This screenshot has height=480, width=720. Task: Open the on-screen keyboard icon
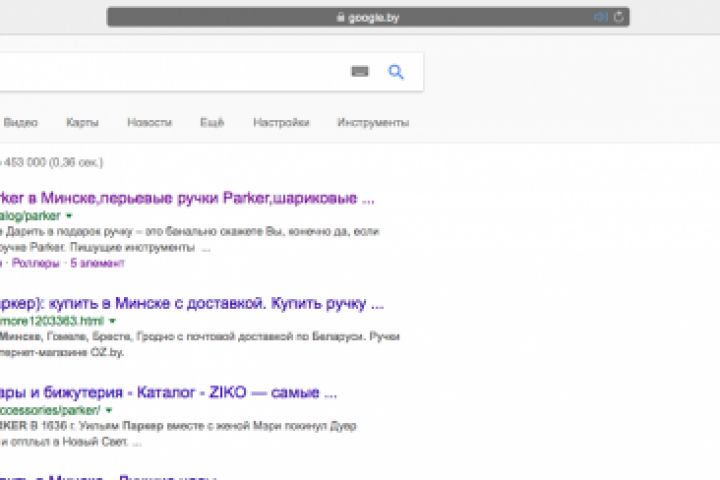point(360,72)
